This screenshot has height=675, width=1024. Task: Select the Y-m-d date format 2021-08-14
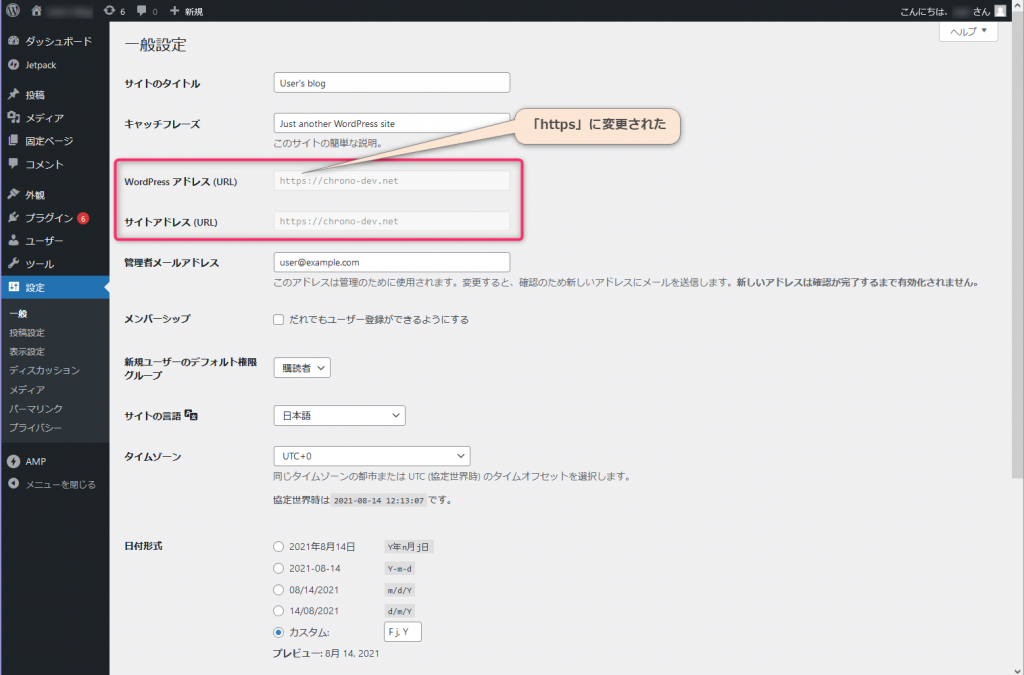tap(279, 568)
